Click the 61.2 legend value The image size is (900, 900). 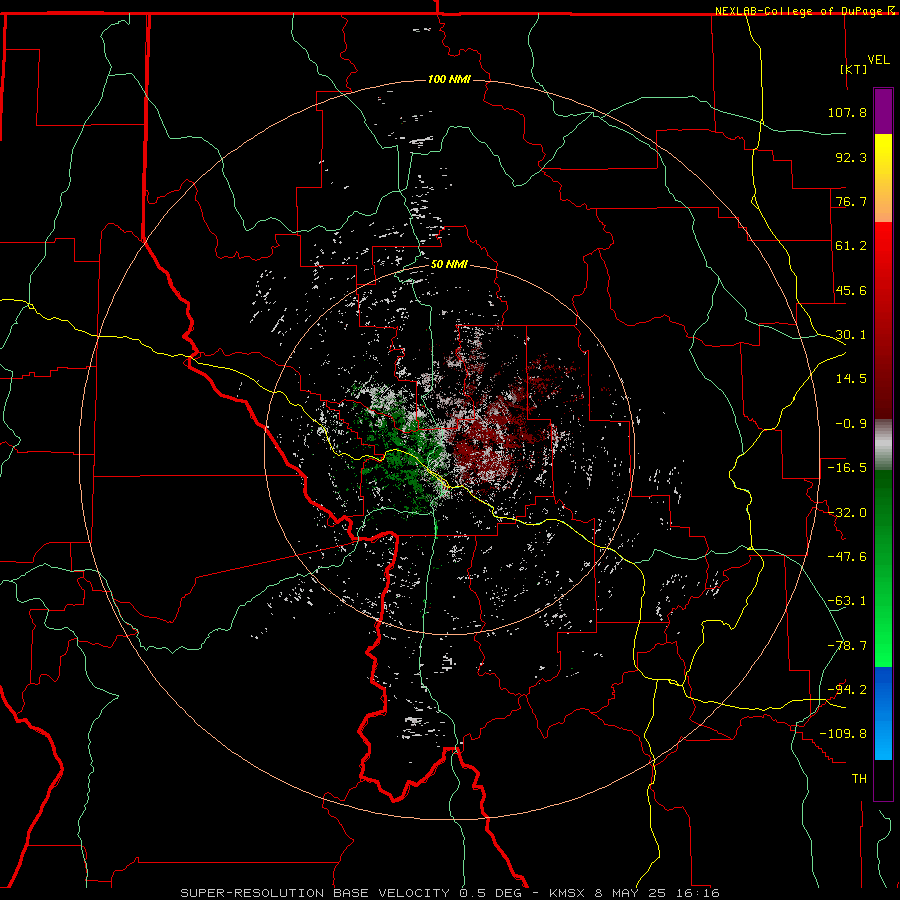point(851,246)
